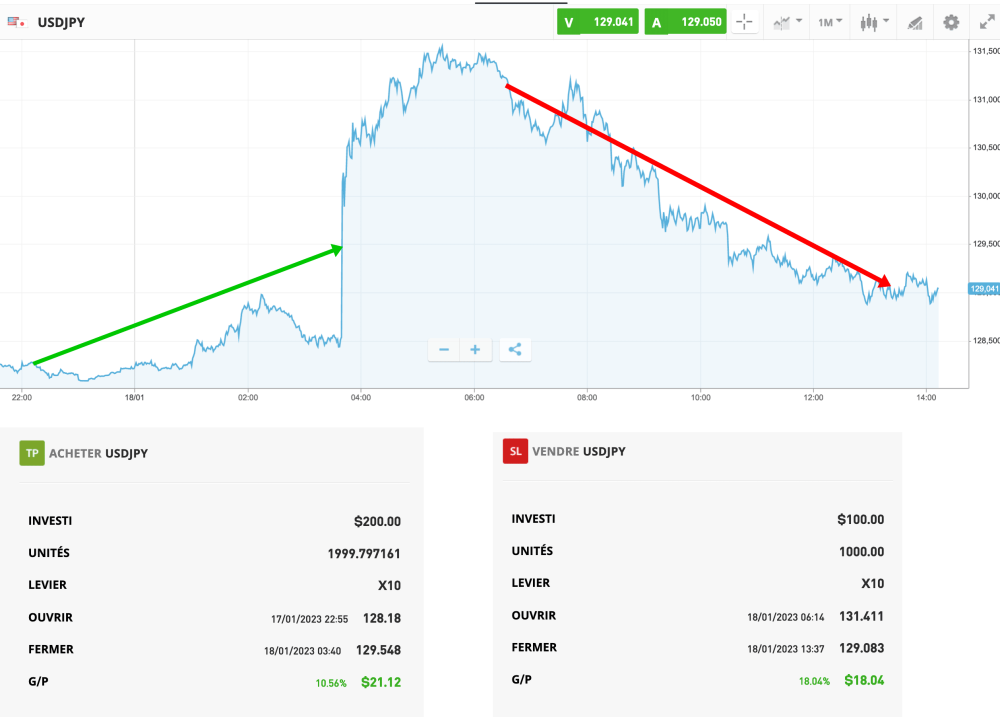1000x717 pixels.
Task: Click the green G/P value $21.12
Action: [x=381, y=682]
